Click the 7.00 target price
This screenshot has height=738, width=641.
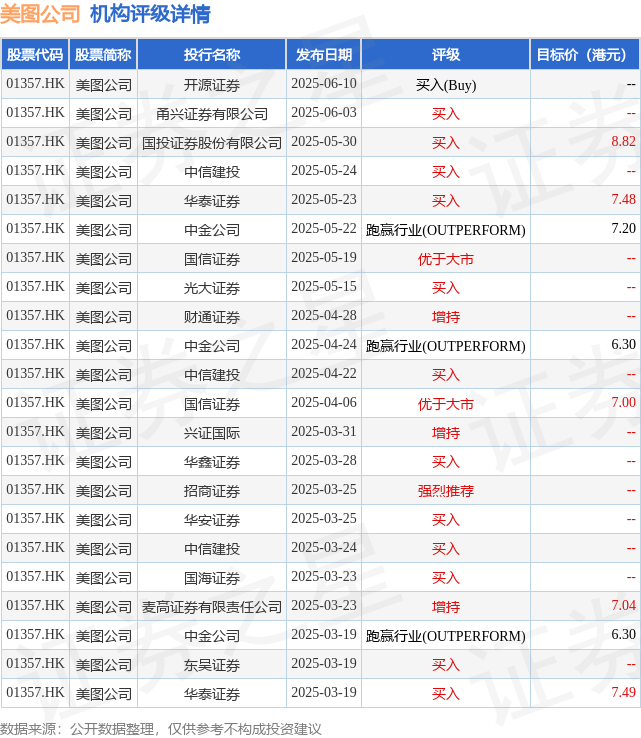click(x=623, y=402)
